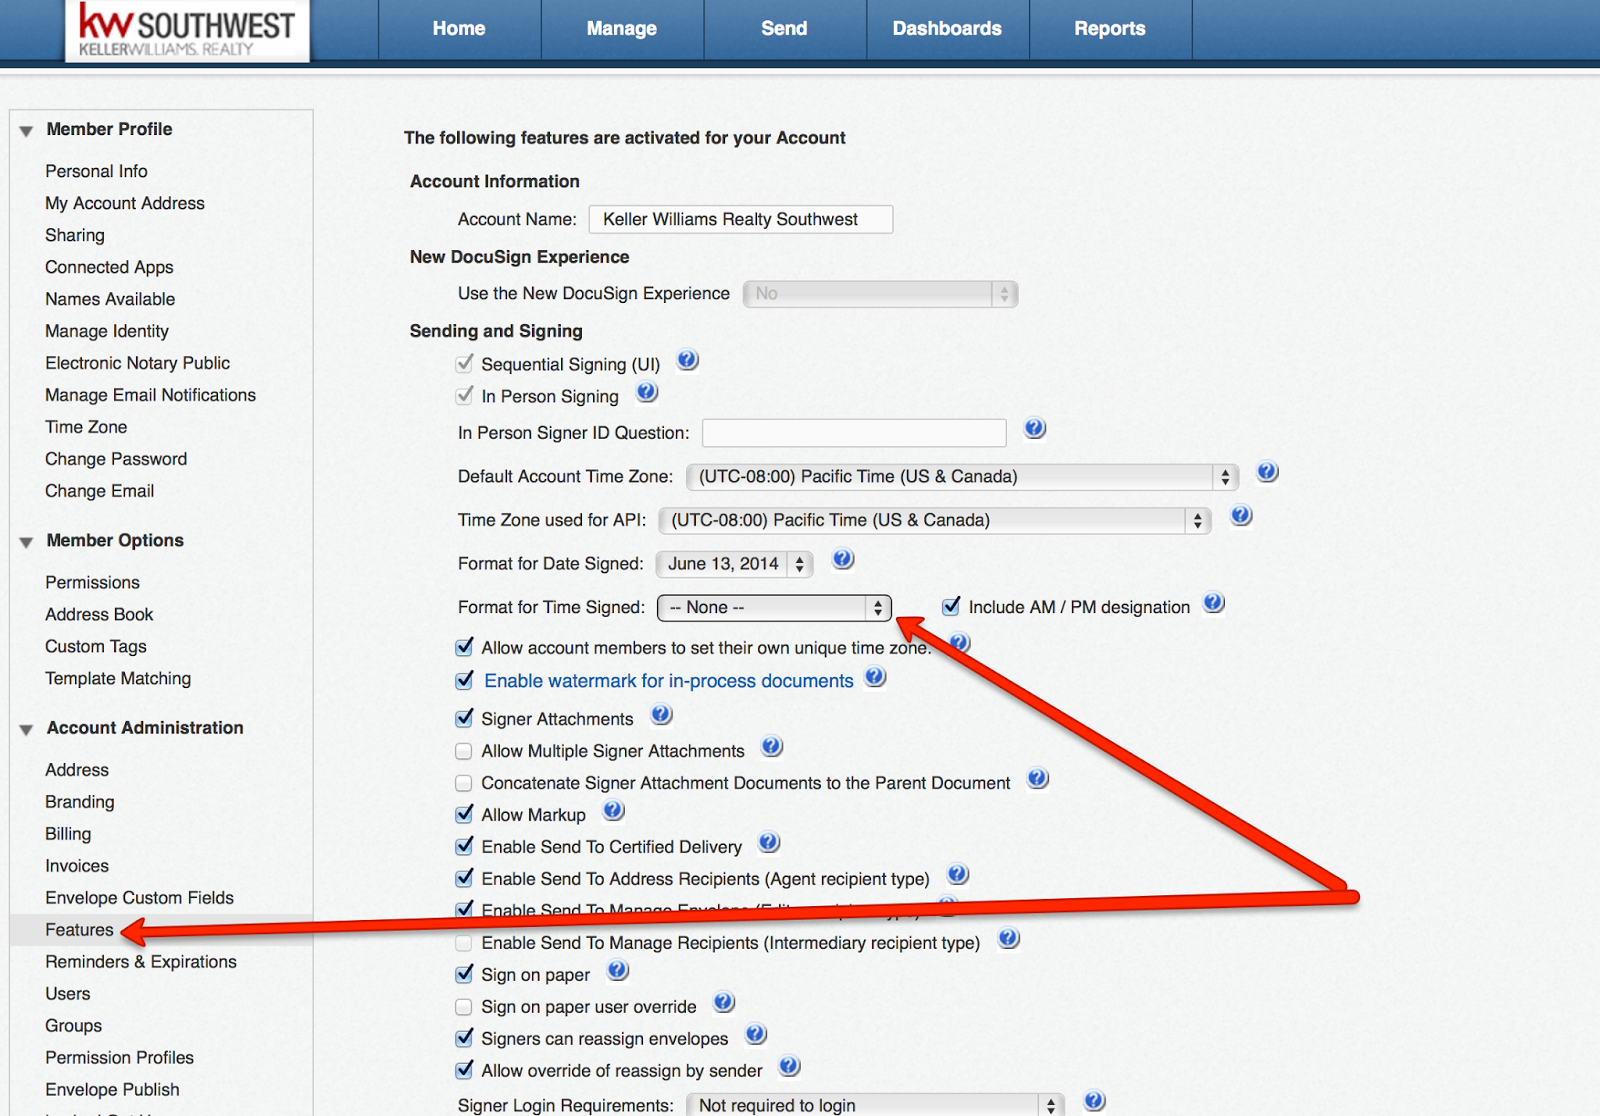Click the Account Name field

click(x=740, y=219)
